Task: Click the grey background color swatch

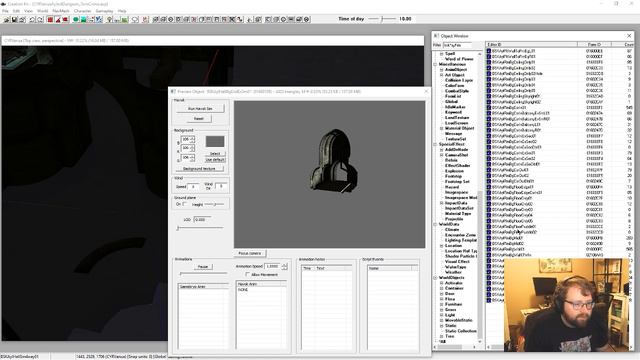Action: pyautogui.click(x=215, y=142)
